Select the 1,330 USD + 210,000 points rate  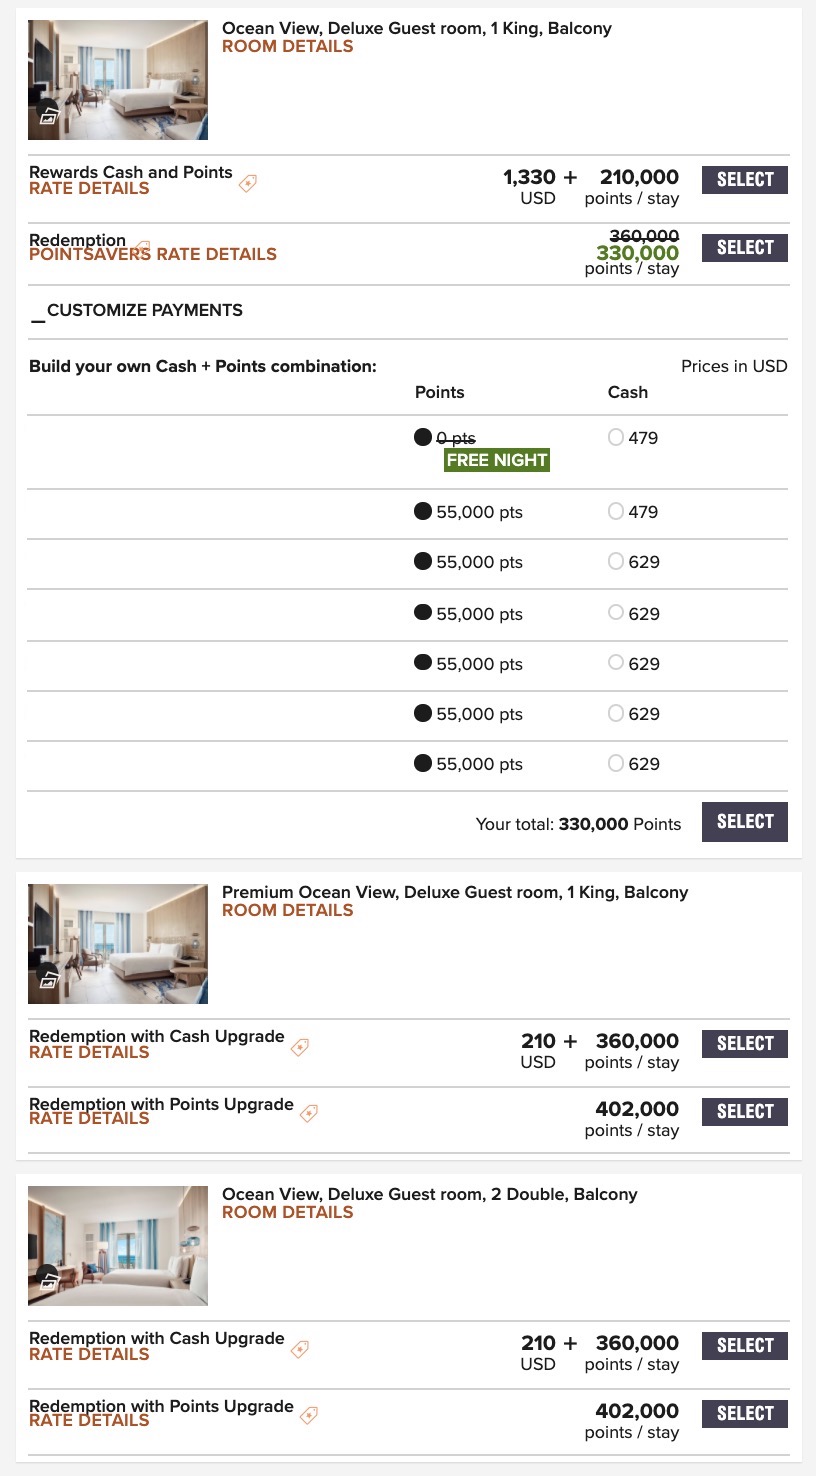[x=744, y=180]
